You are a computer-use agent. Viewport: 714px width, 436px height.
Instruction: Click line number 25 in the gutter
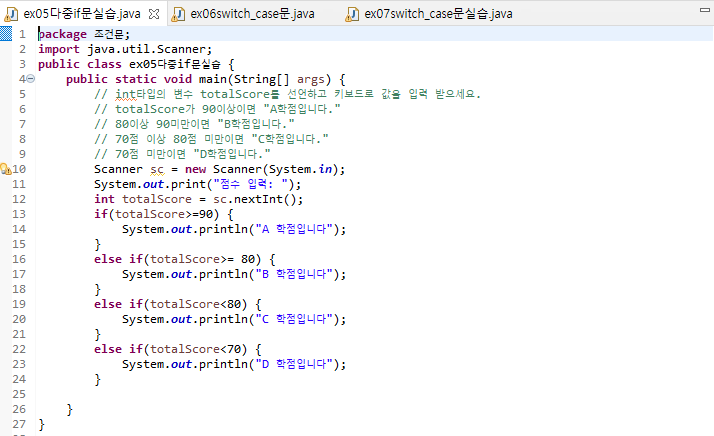tap(19, 394)
